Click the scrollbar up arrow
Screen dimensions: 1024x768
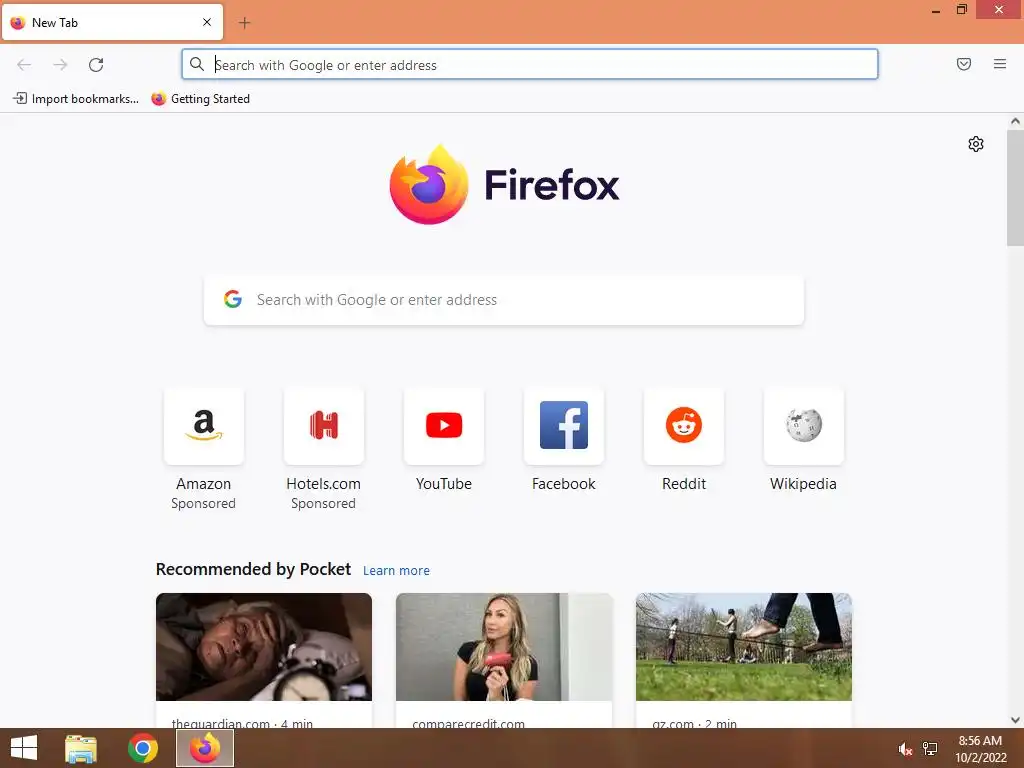point(1015,121)
